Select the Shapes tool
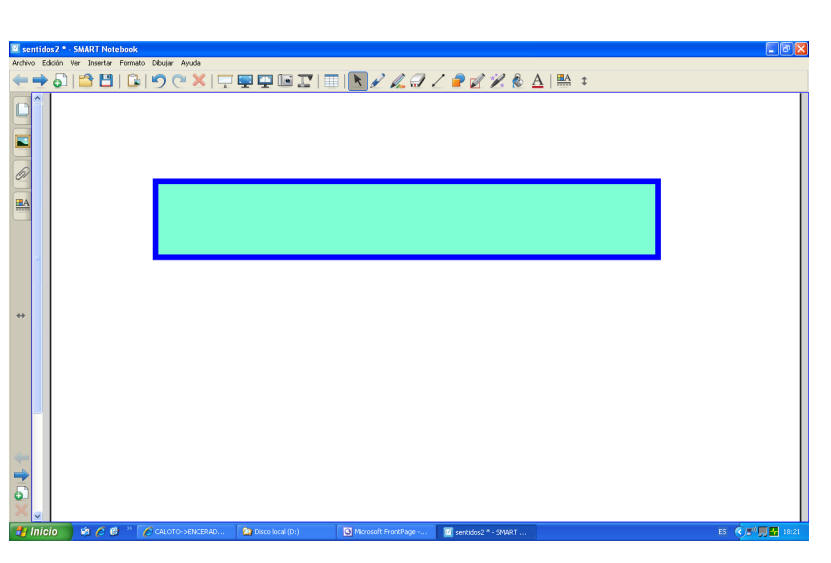Screen dimensions: 831x563 click(x=457, y=81)
